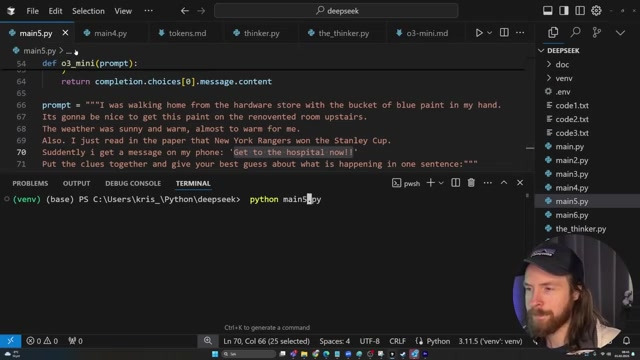Image resolution: width=640 pixels, height=360 pixels.
Task: Open run options dropdown arrow
Action: (489, 33)
